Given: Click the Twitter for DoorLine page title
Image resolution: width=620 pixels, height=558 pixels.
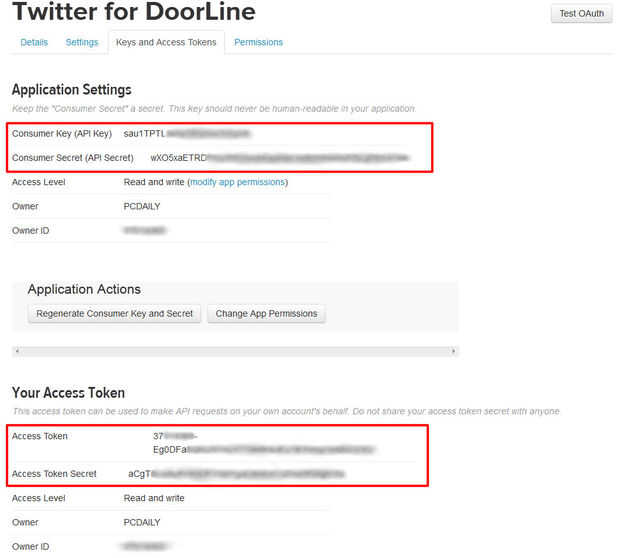Looking at the screenshot, I should click(134, 12).
